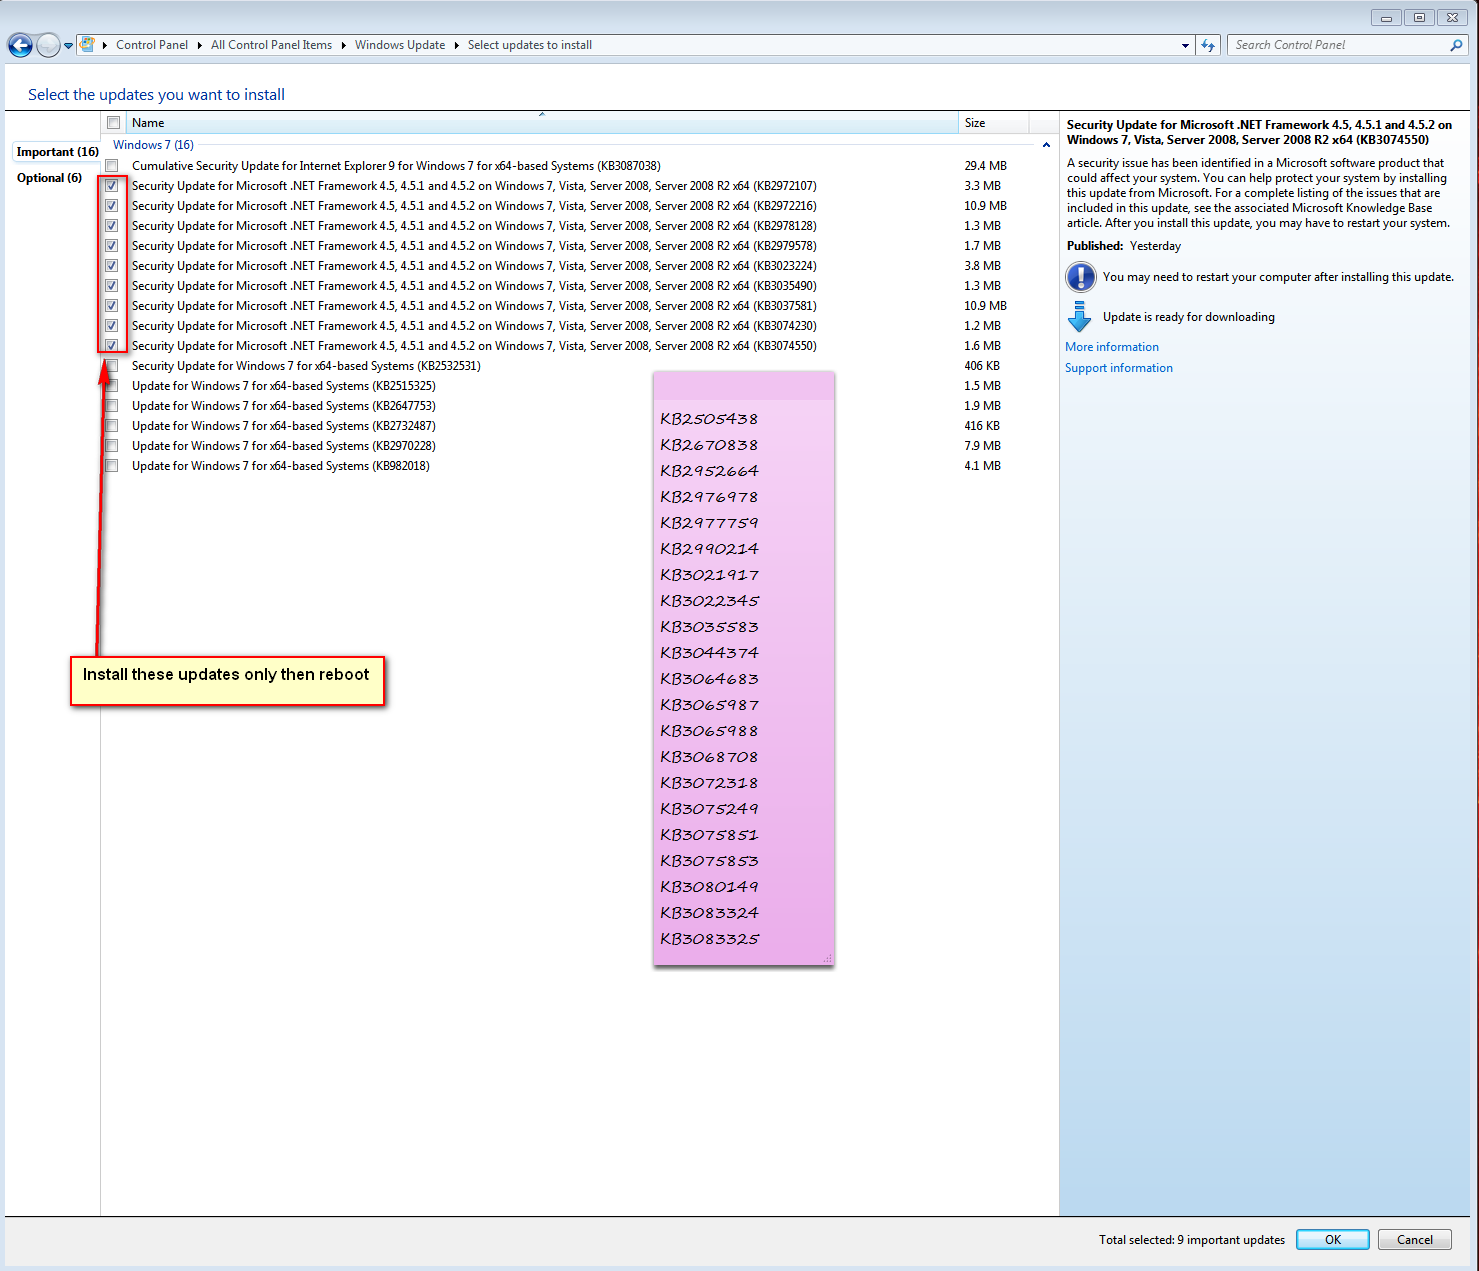Expand the arrow after Control Panel breadcrumb
1479x1271 pixels.
[199, 45]
